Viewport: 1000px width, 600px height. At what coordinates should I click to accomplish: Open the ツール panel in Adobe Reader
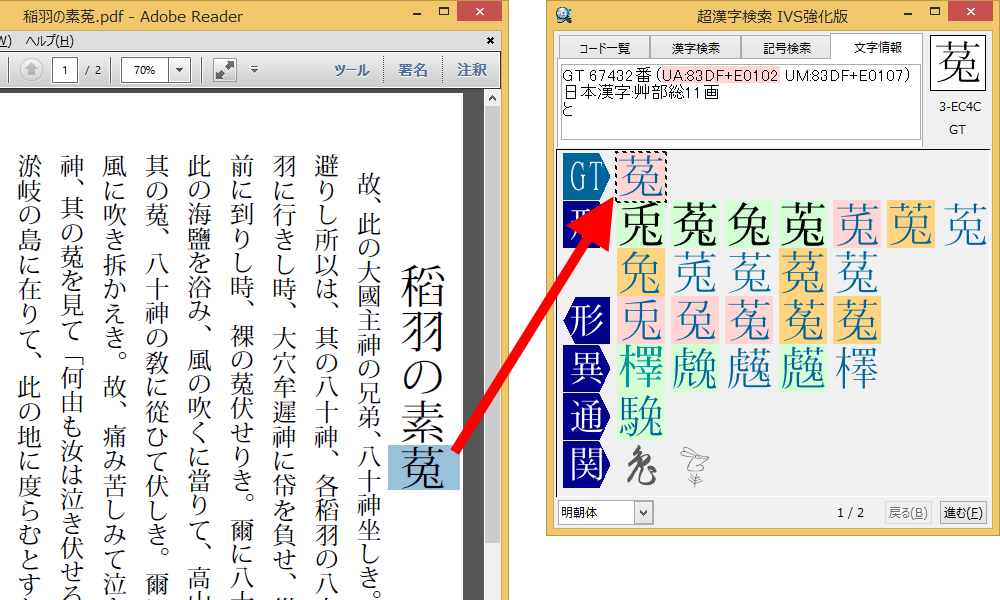click(x=351, y=70)
